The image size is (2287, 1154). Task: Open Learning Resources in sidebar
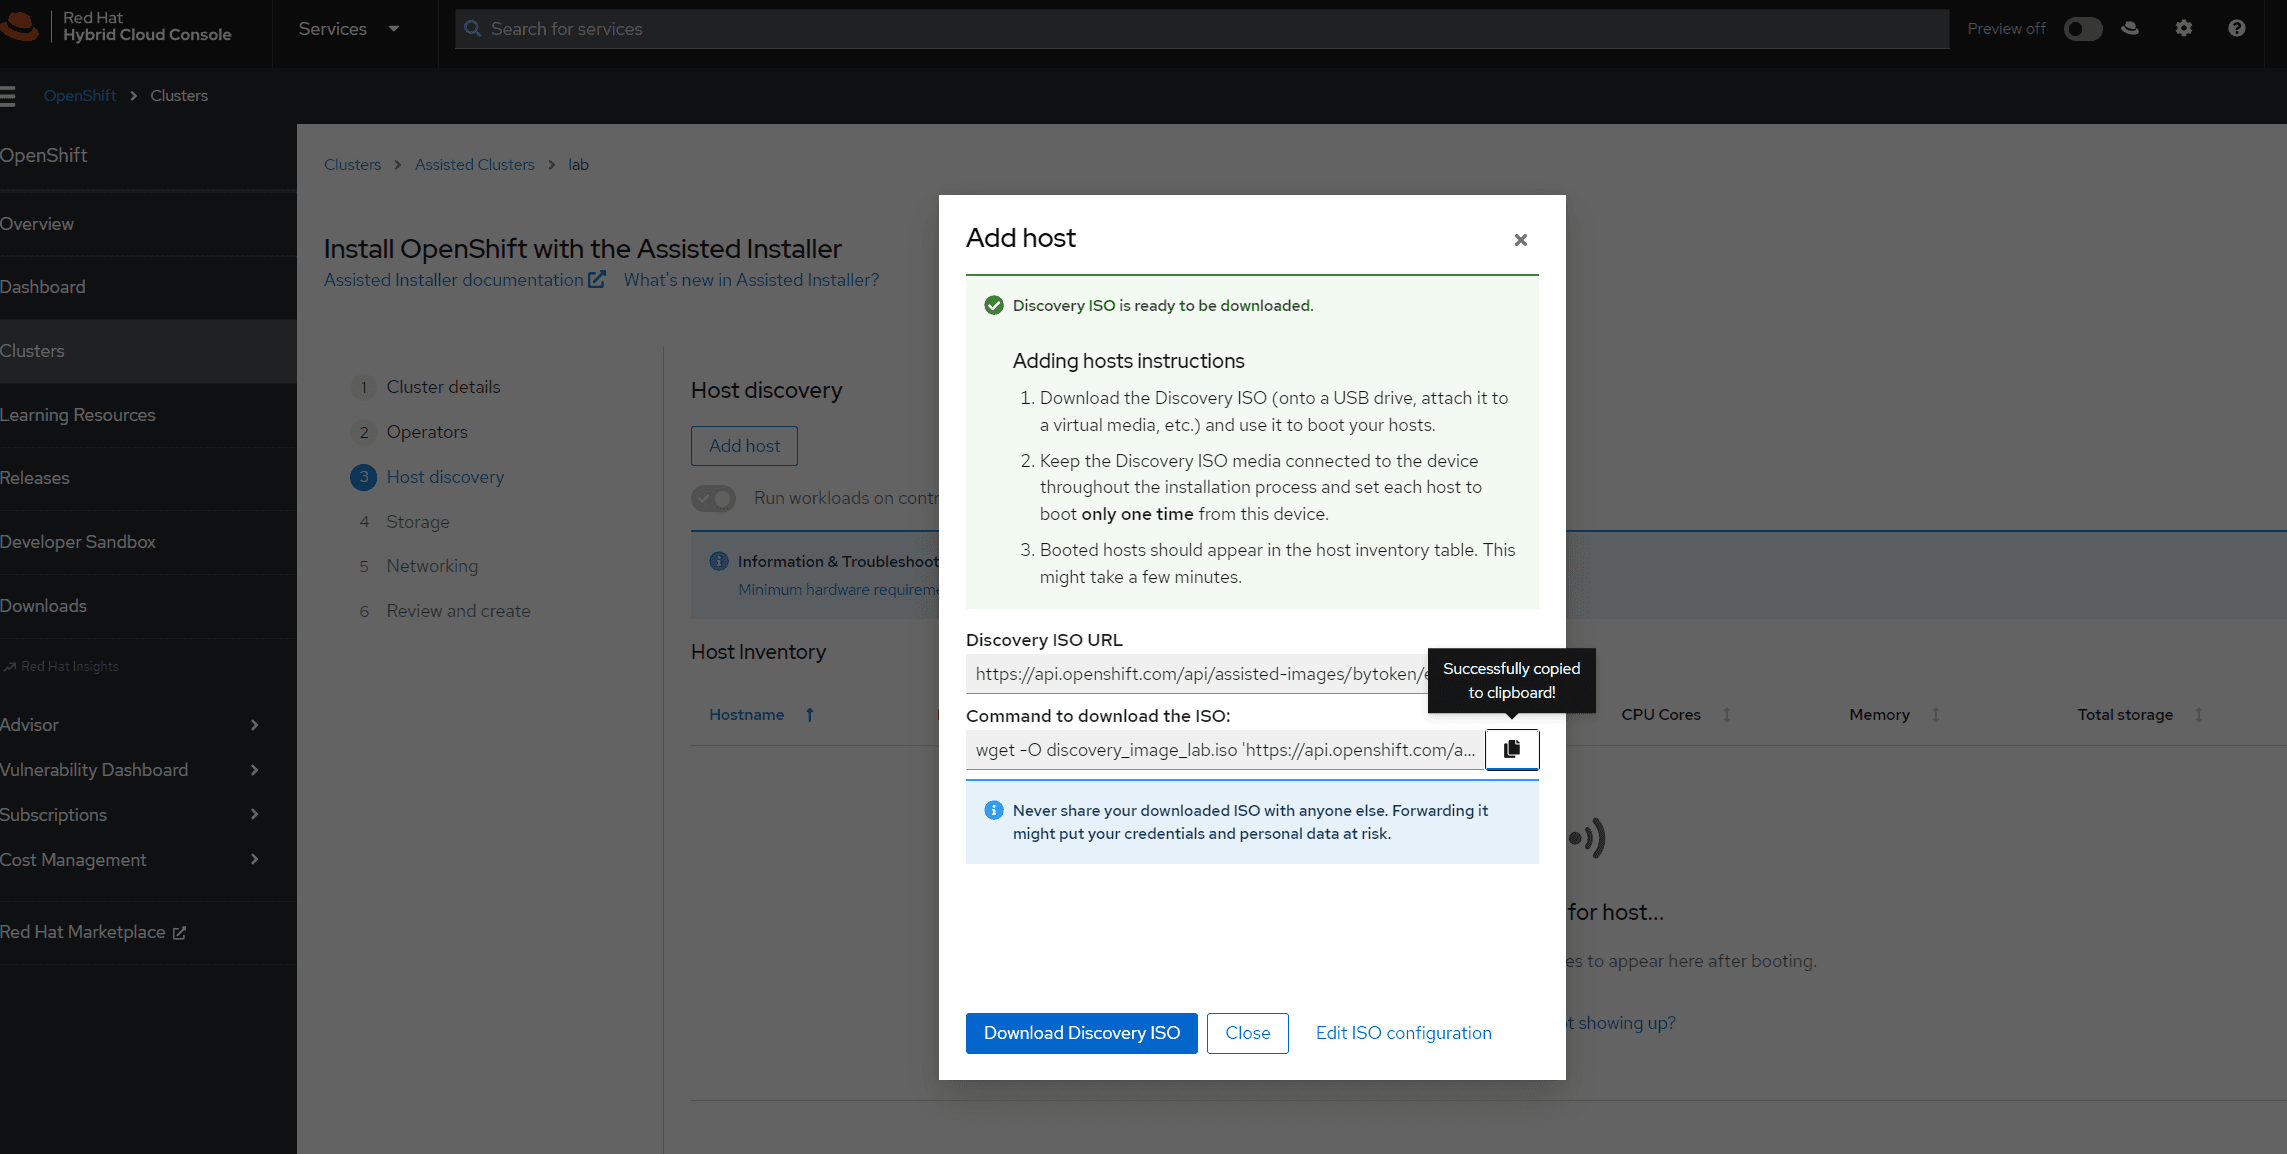point(148,415)
